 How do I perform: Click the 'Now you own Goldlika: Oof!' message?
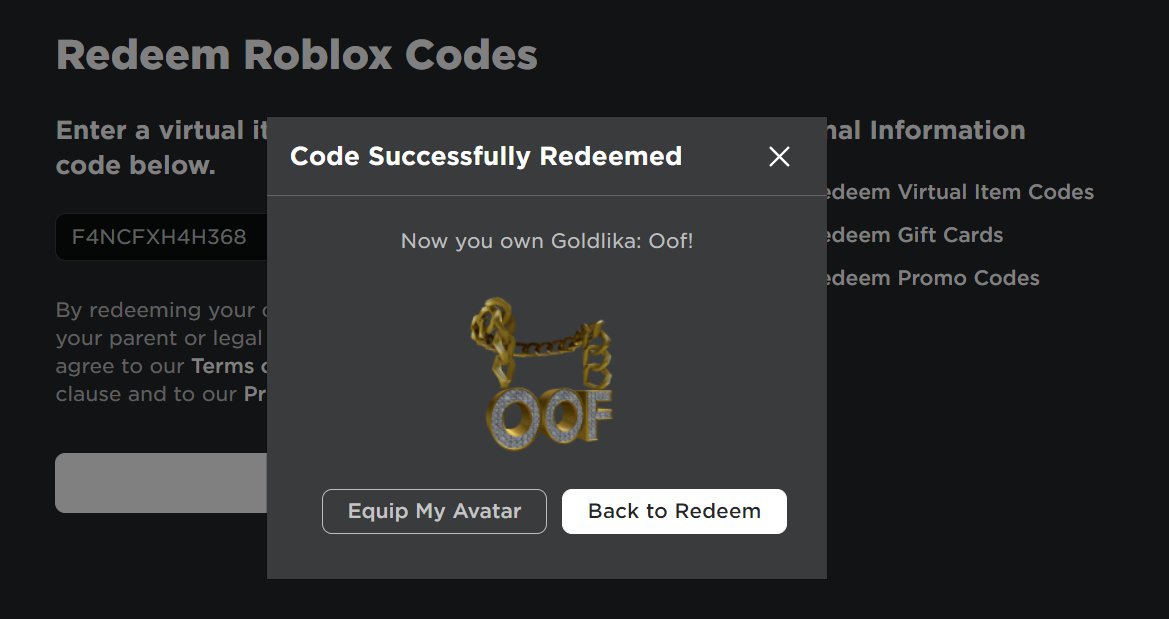(x=547, y=241)
